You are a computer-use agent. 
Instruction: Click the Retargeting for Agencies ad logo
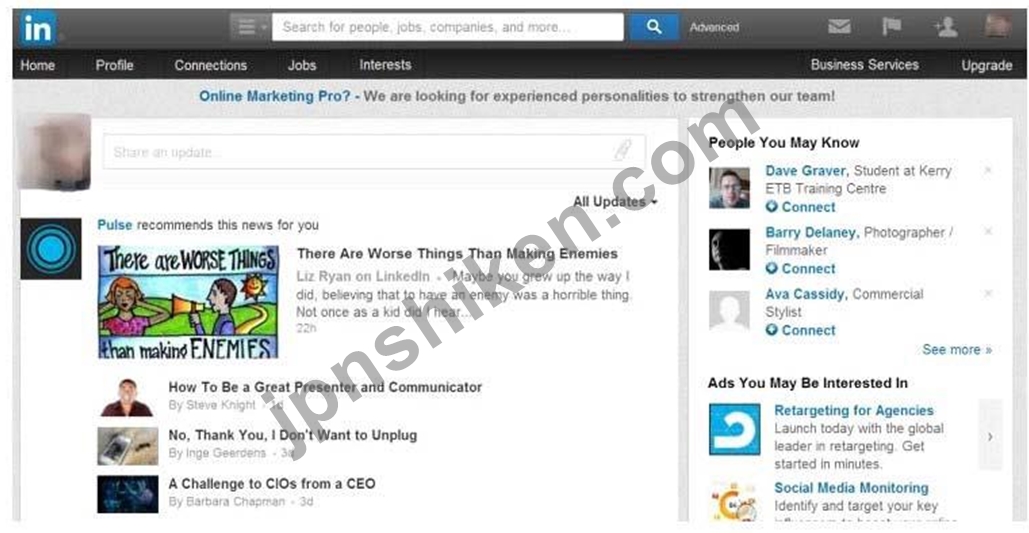734,429
